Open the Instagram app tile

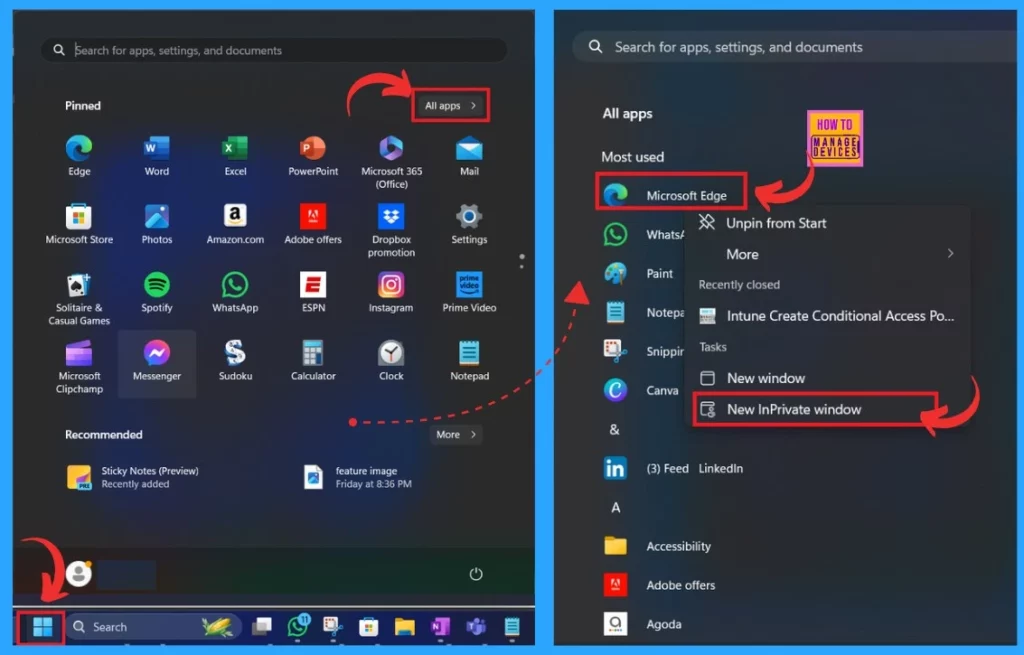coord(391,292)
